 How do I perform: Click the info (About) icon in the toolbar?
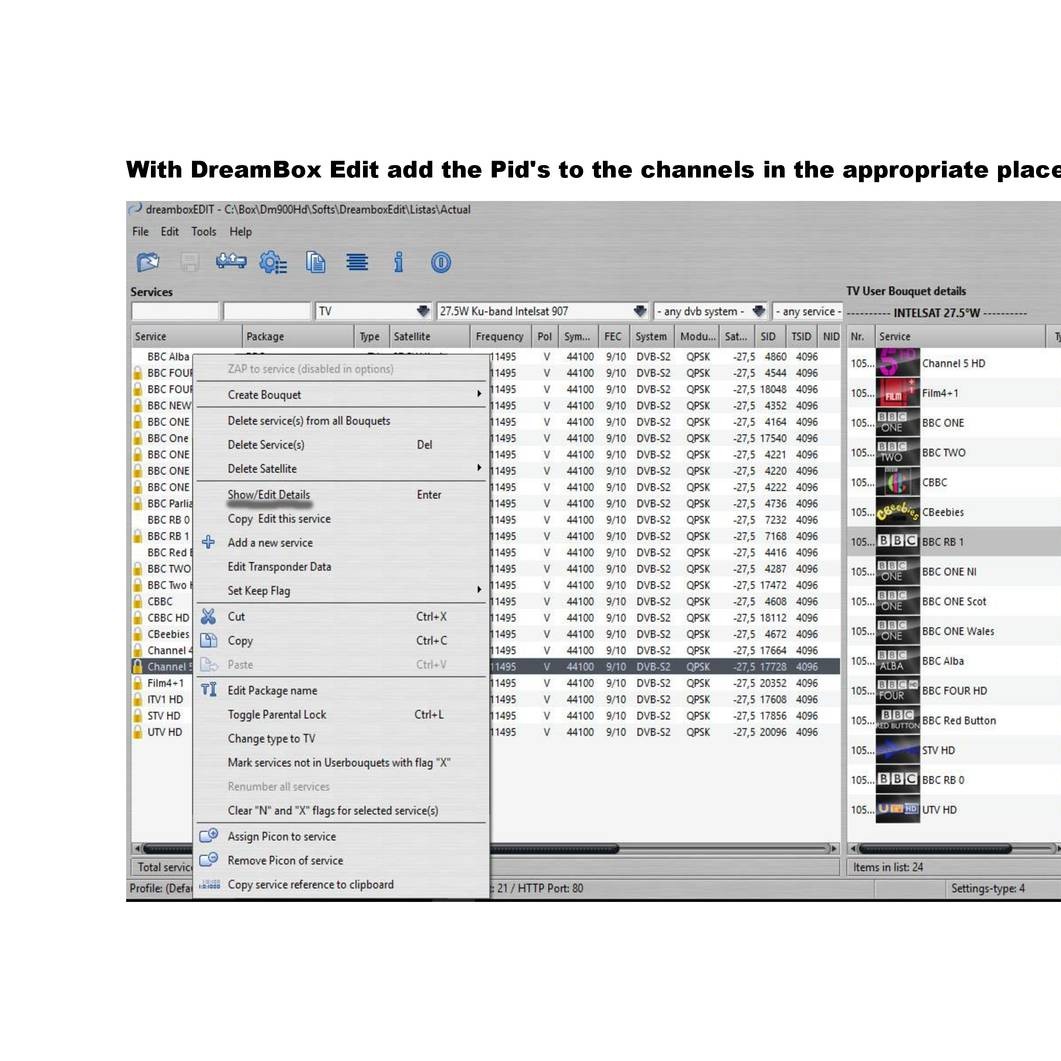(x=398, y=261)
